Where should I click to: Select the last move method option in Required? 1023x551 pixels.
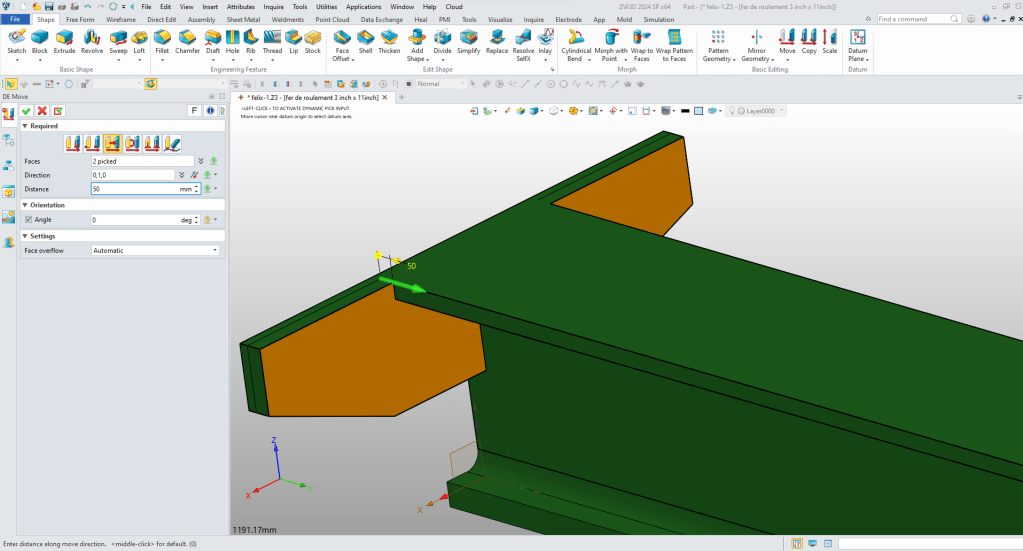tap(171, 143)
